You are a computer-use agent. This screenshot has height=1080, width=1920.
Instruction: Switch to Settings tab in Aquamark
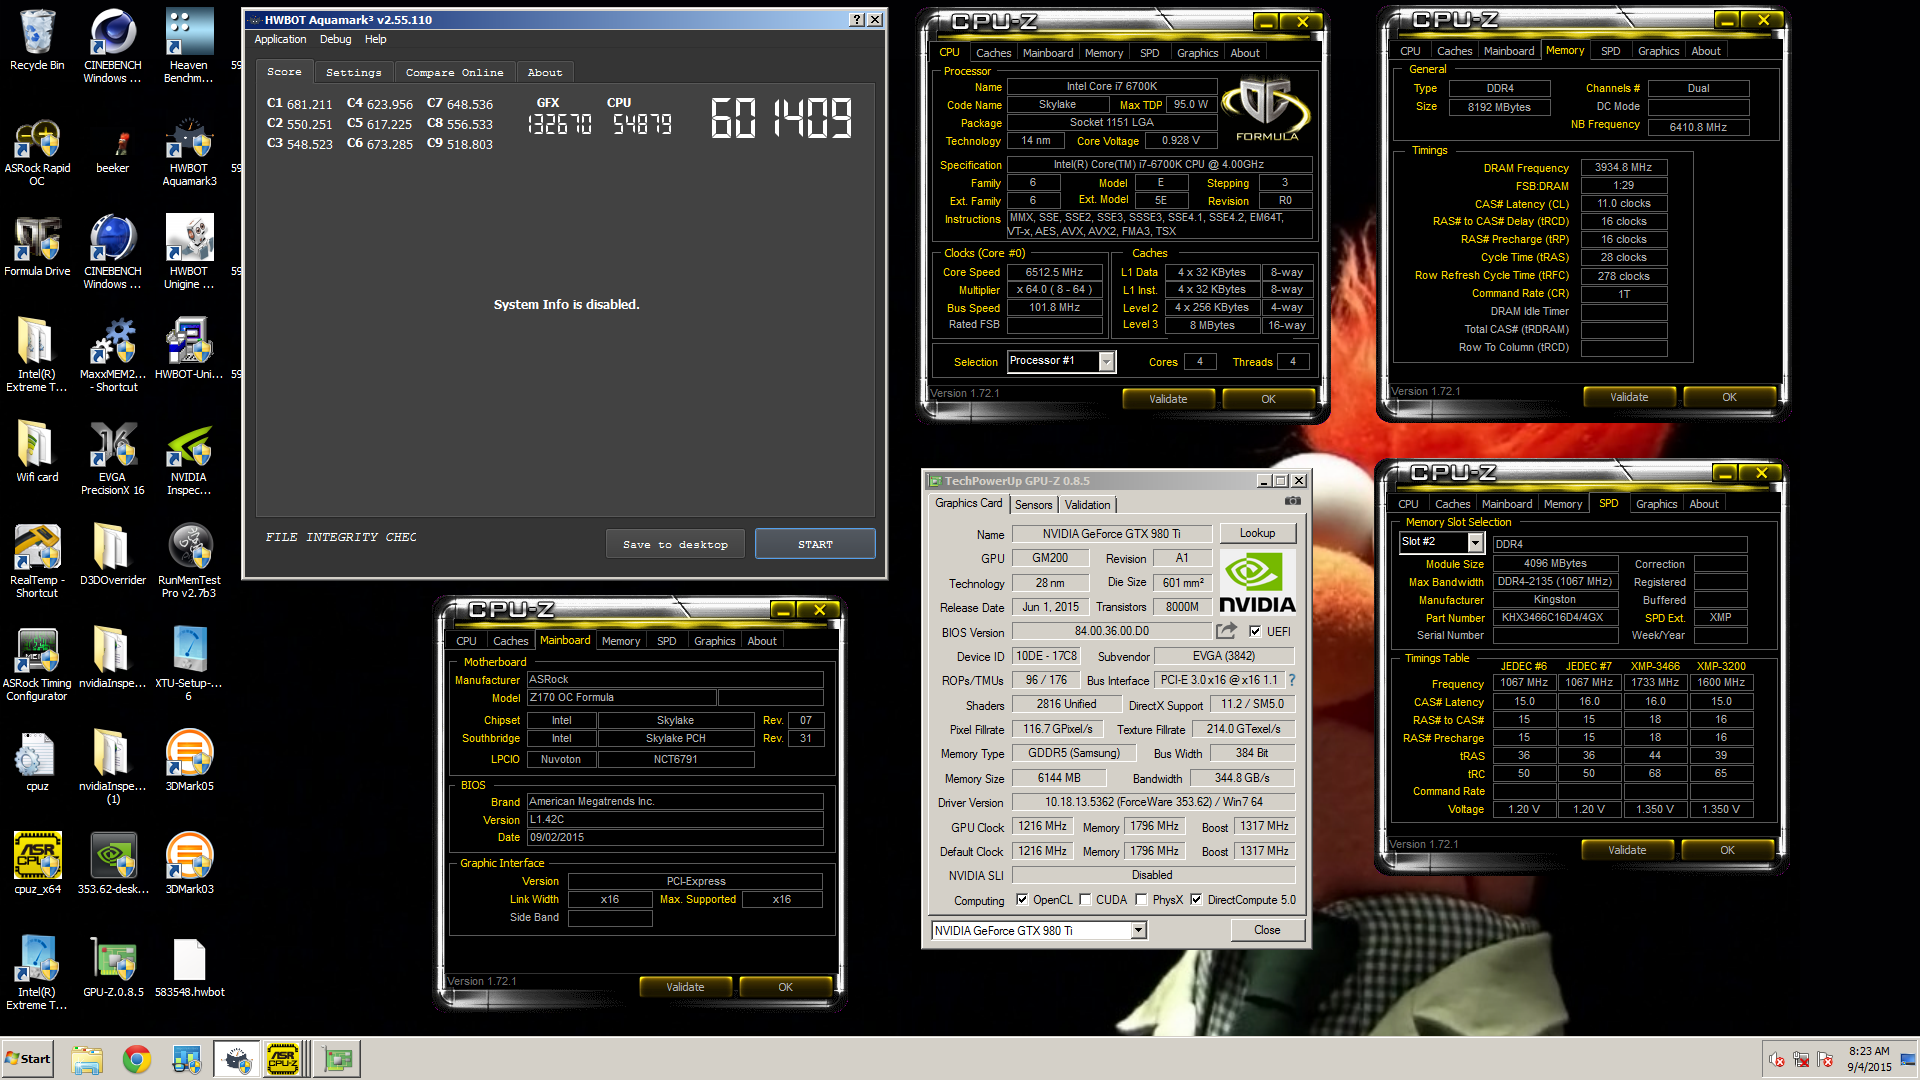click(x=353, y=73)
